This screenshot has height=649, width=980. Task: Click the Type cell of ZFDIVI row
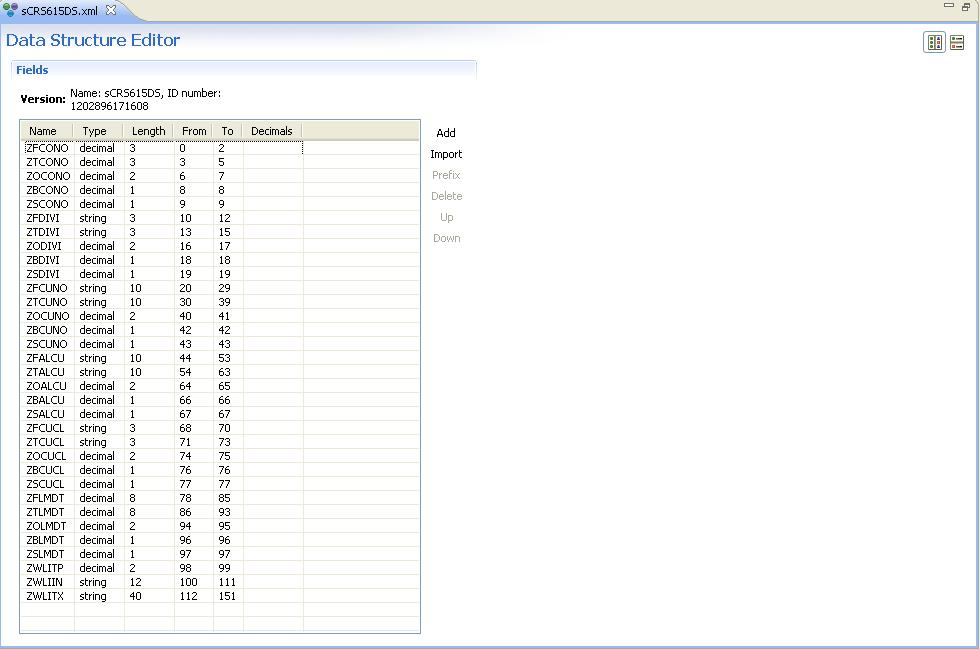click(99, 218)
